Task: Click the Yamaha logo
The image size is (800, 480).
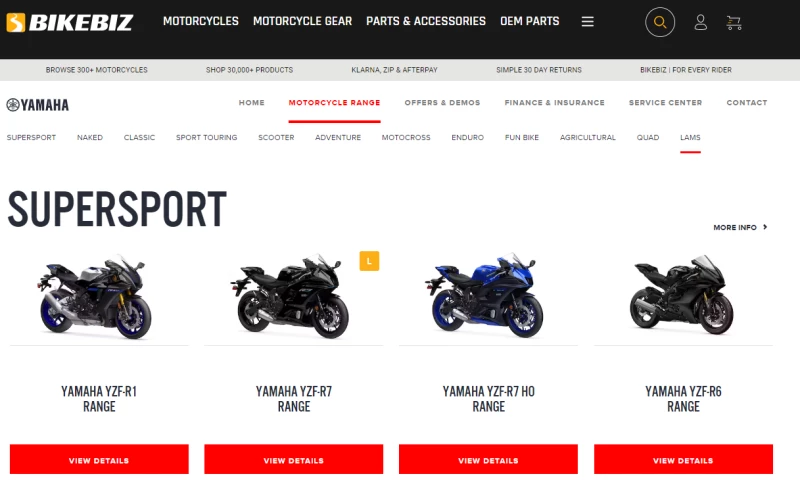Action: pos(38,105)
